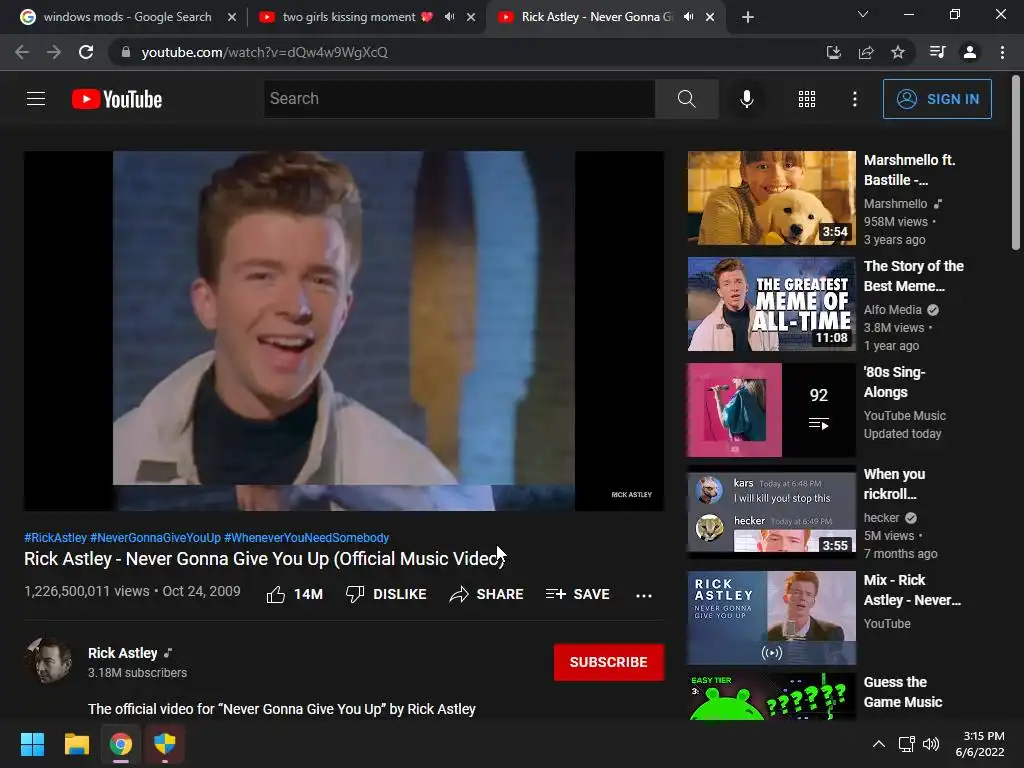Open the #RickAstley hashtag link

coord(56,537)
